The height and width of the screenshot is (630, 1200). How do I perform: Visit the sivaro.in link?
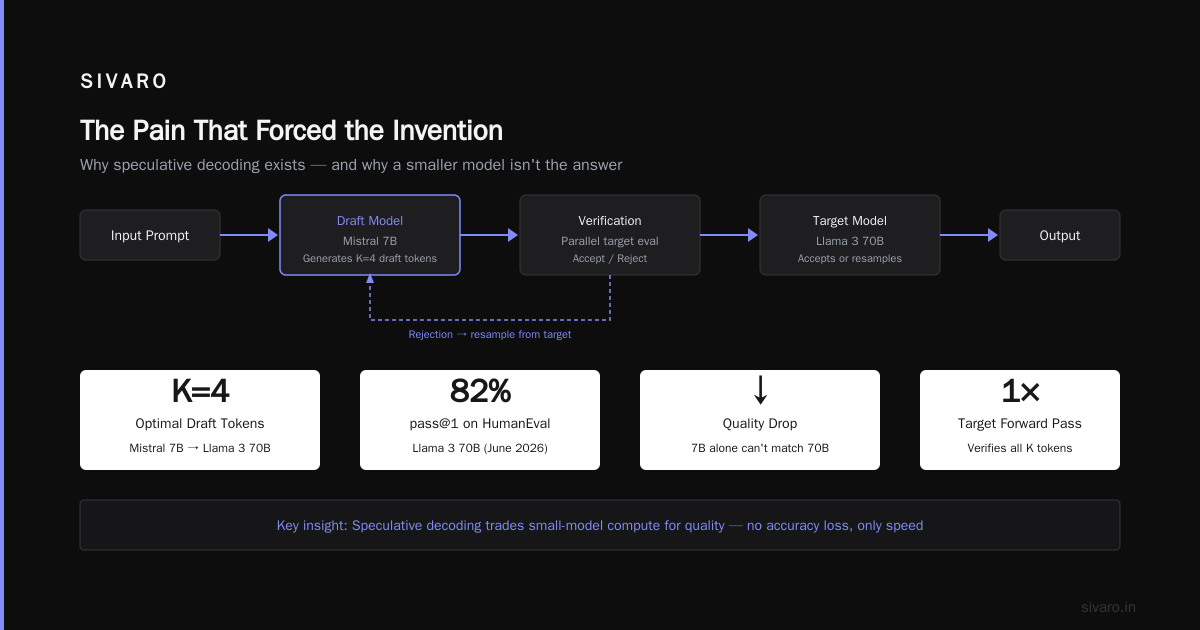pyautogui.click(x=1108, y=607)
